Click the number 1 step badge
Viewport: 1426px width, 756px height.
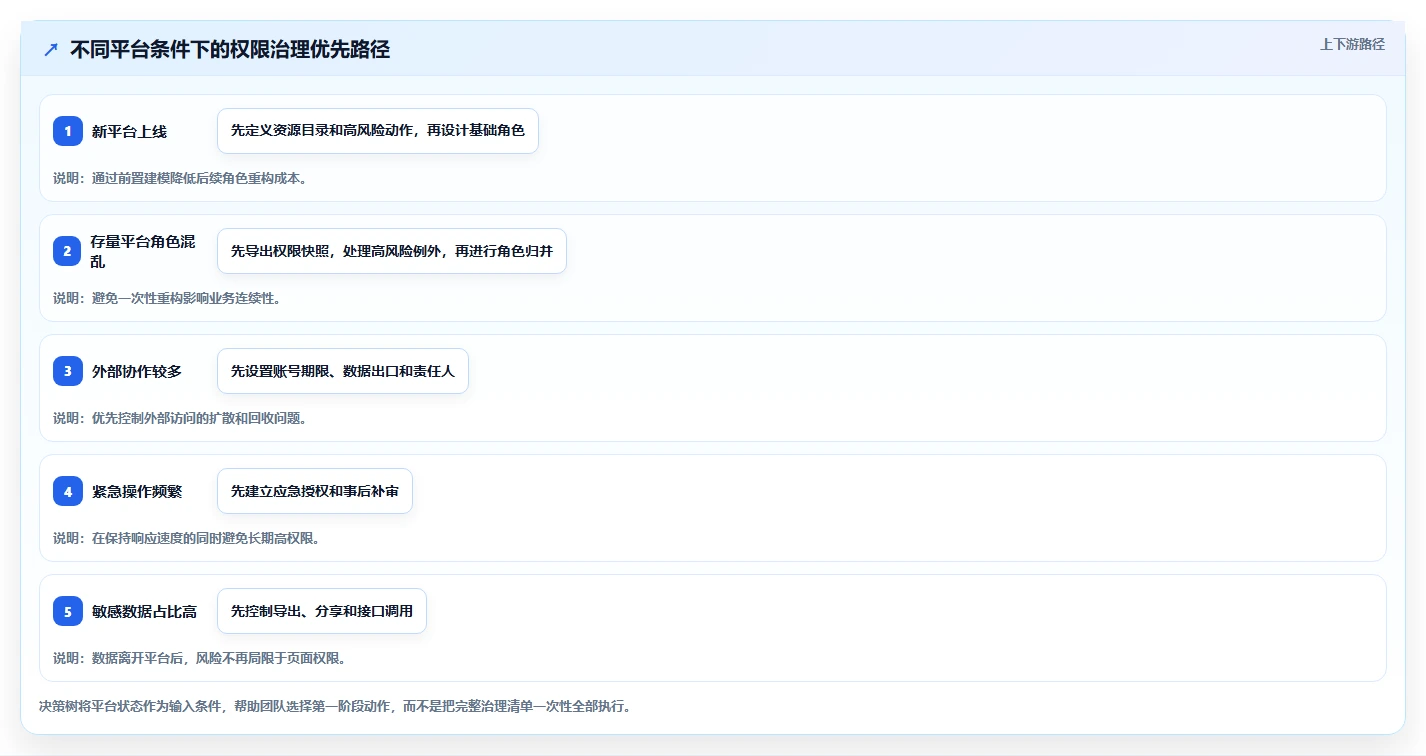tap(68, 131)
